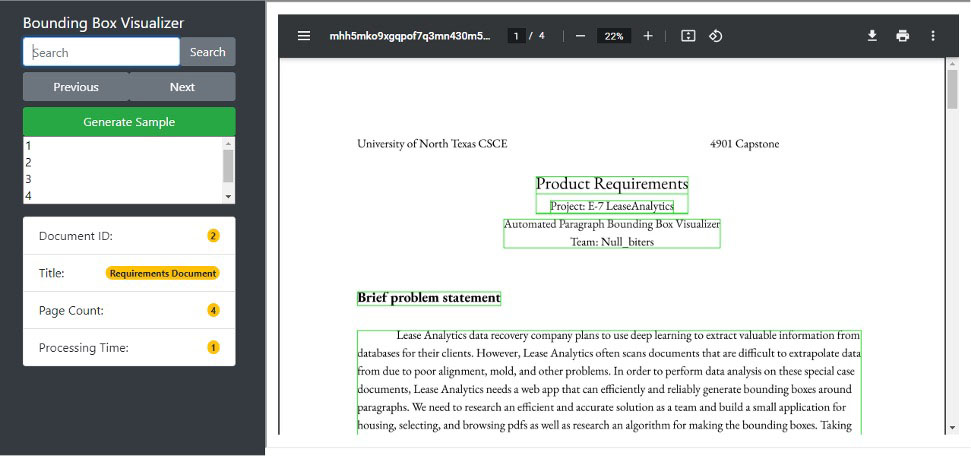Zoom in with the plus icon
The width and height of the screenshot is (971, 456).
648,36
